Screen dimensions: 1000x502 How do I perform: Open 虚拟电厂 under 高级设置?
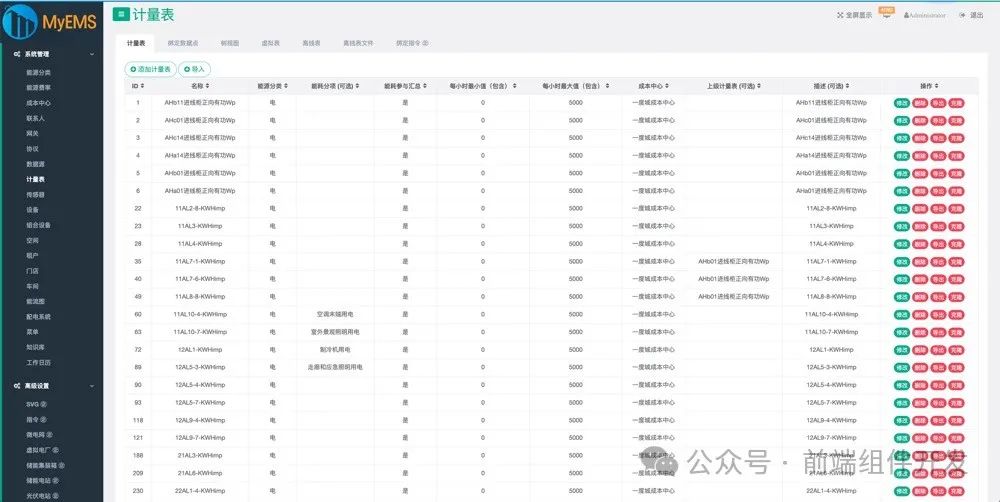(42, 450)
